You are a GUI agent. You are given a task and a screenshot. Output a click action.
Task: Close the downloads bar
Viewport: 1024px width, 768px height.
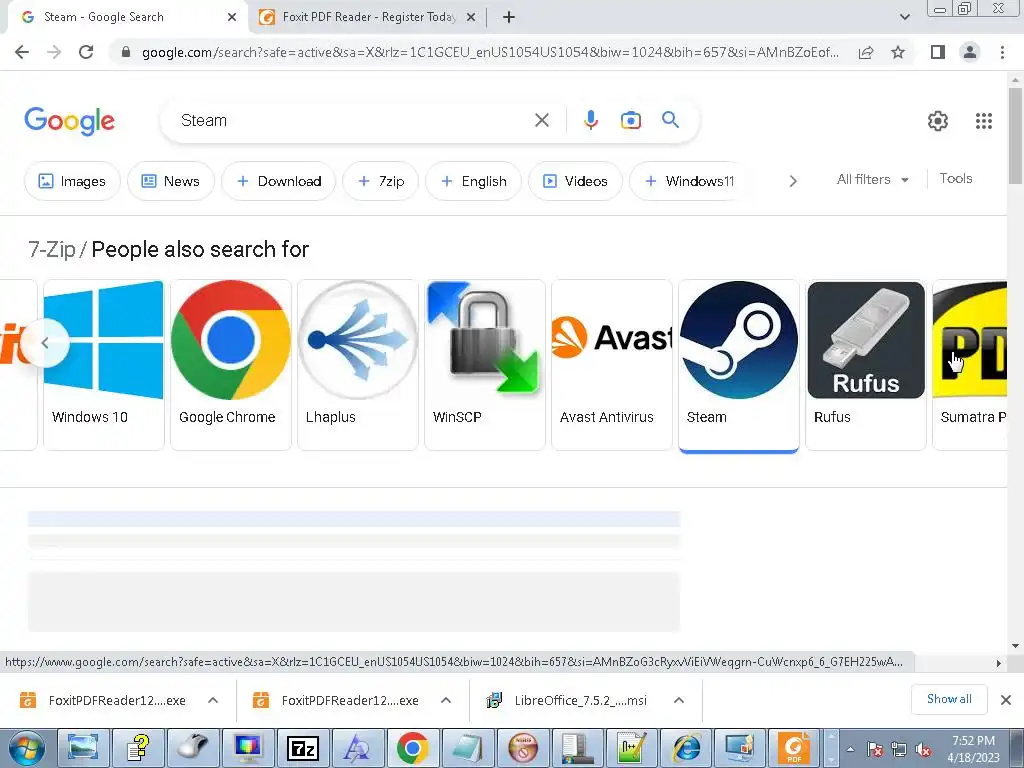coord(1006,700)
